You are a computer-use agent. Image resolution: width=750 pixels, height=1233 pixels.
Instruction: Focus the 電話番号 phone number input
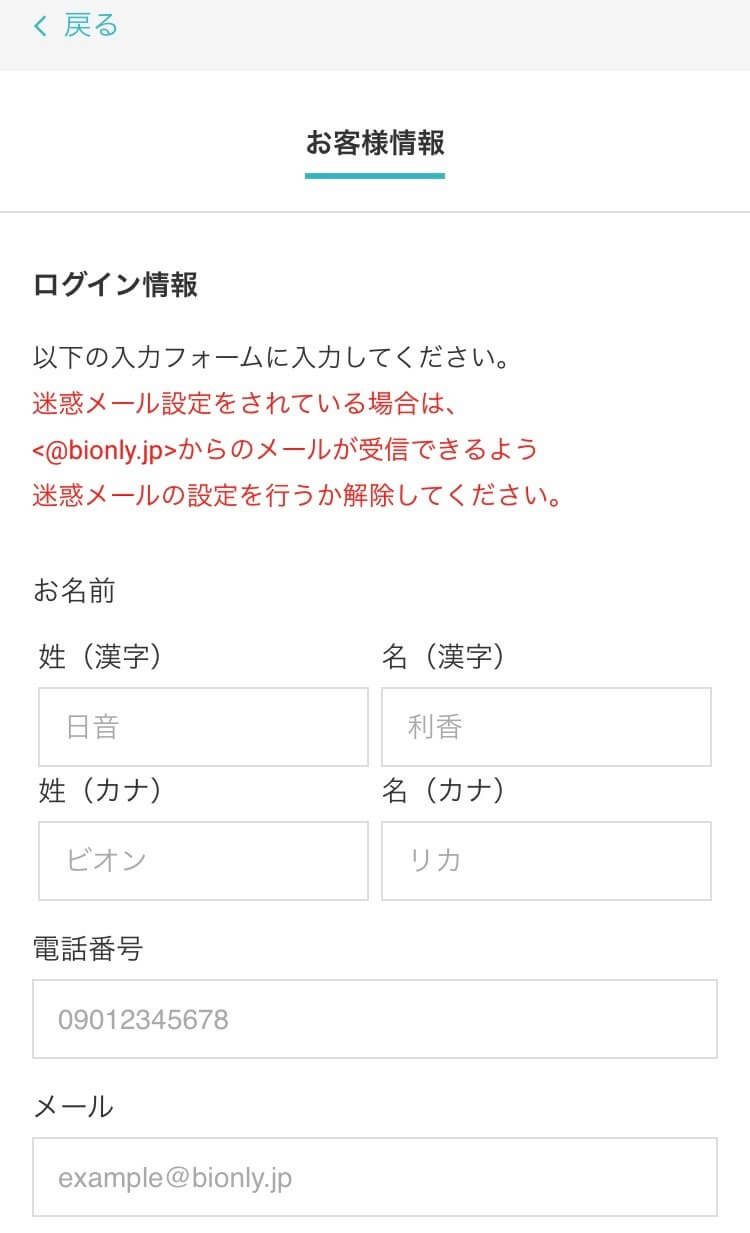pyautogui.click(x=375, y=1019)
